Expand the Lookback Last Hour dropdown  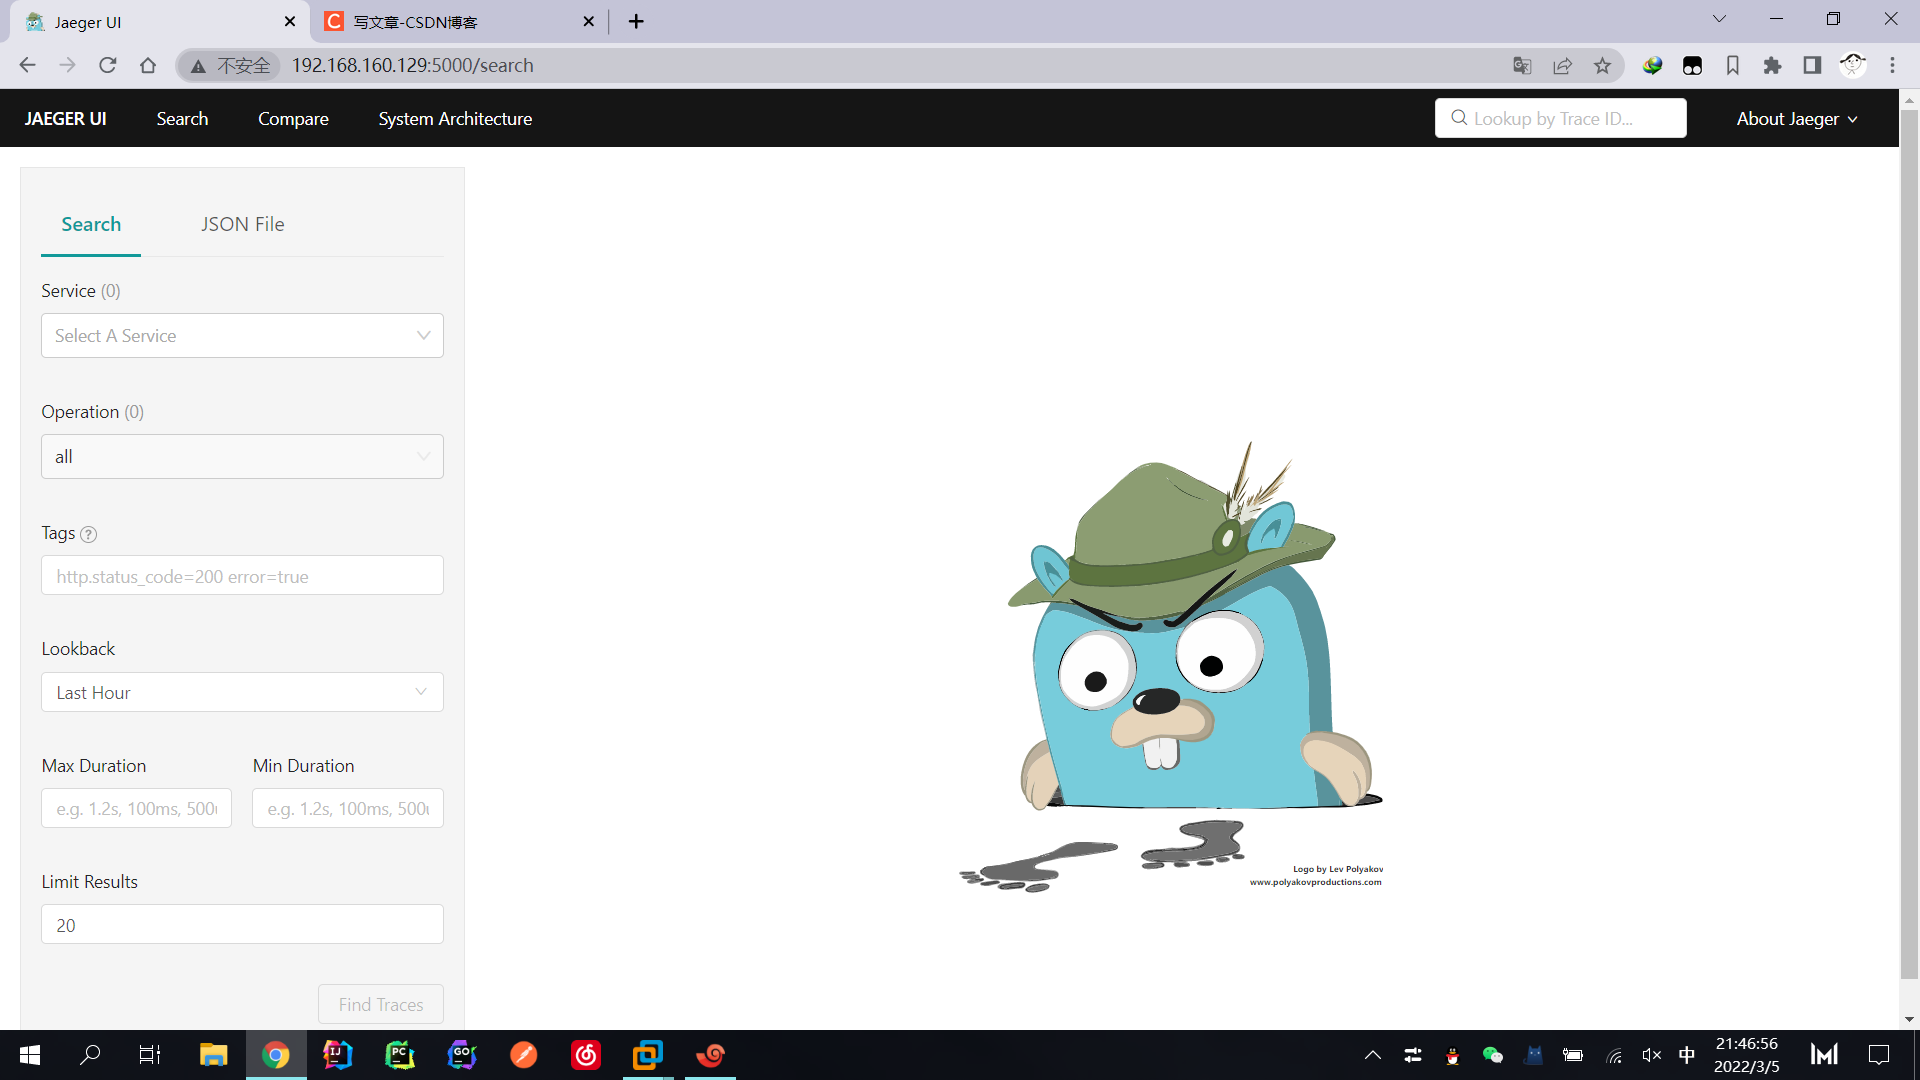pos(242,692)
